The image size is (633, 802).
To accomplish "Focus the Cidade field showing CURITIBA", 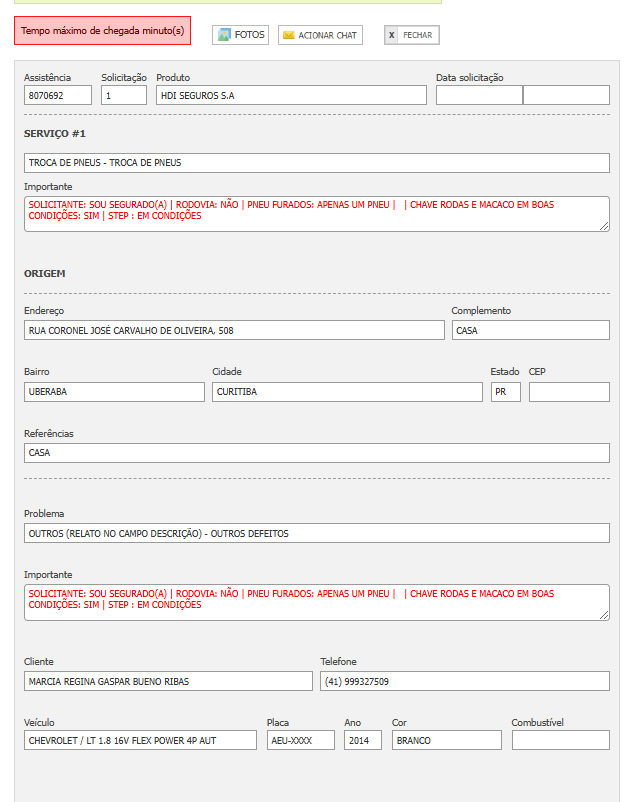I will pyautogui.click(x=347, y=392).
